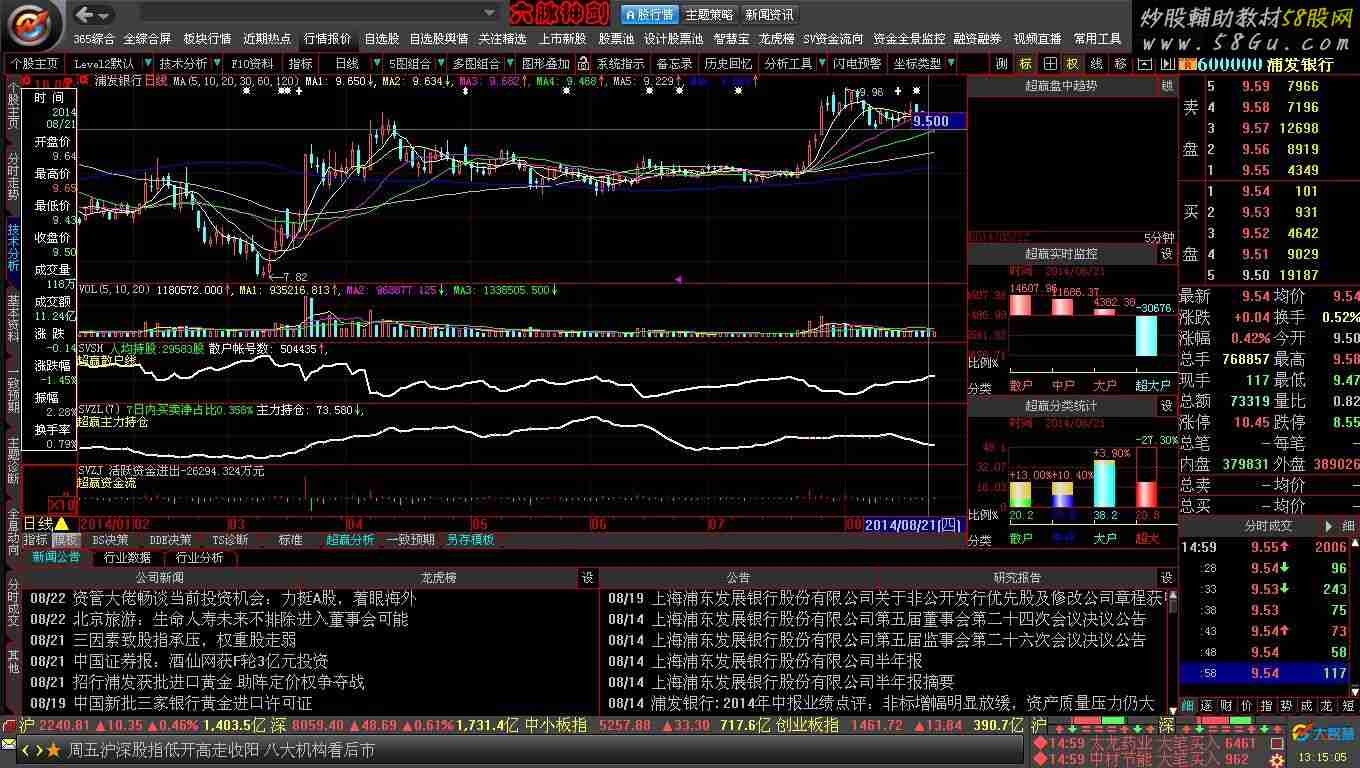This screenshot has height=768, width=1360.
Task: Click the 设 settings icon on 超赢实时监控
Action: (x=1166, y=254)
